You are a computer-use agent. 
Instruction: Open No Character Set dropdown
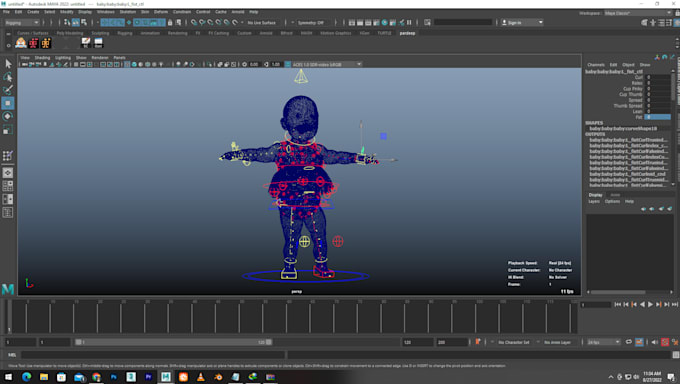[515, 342]
